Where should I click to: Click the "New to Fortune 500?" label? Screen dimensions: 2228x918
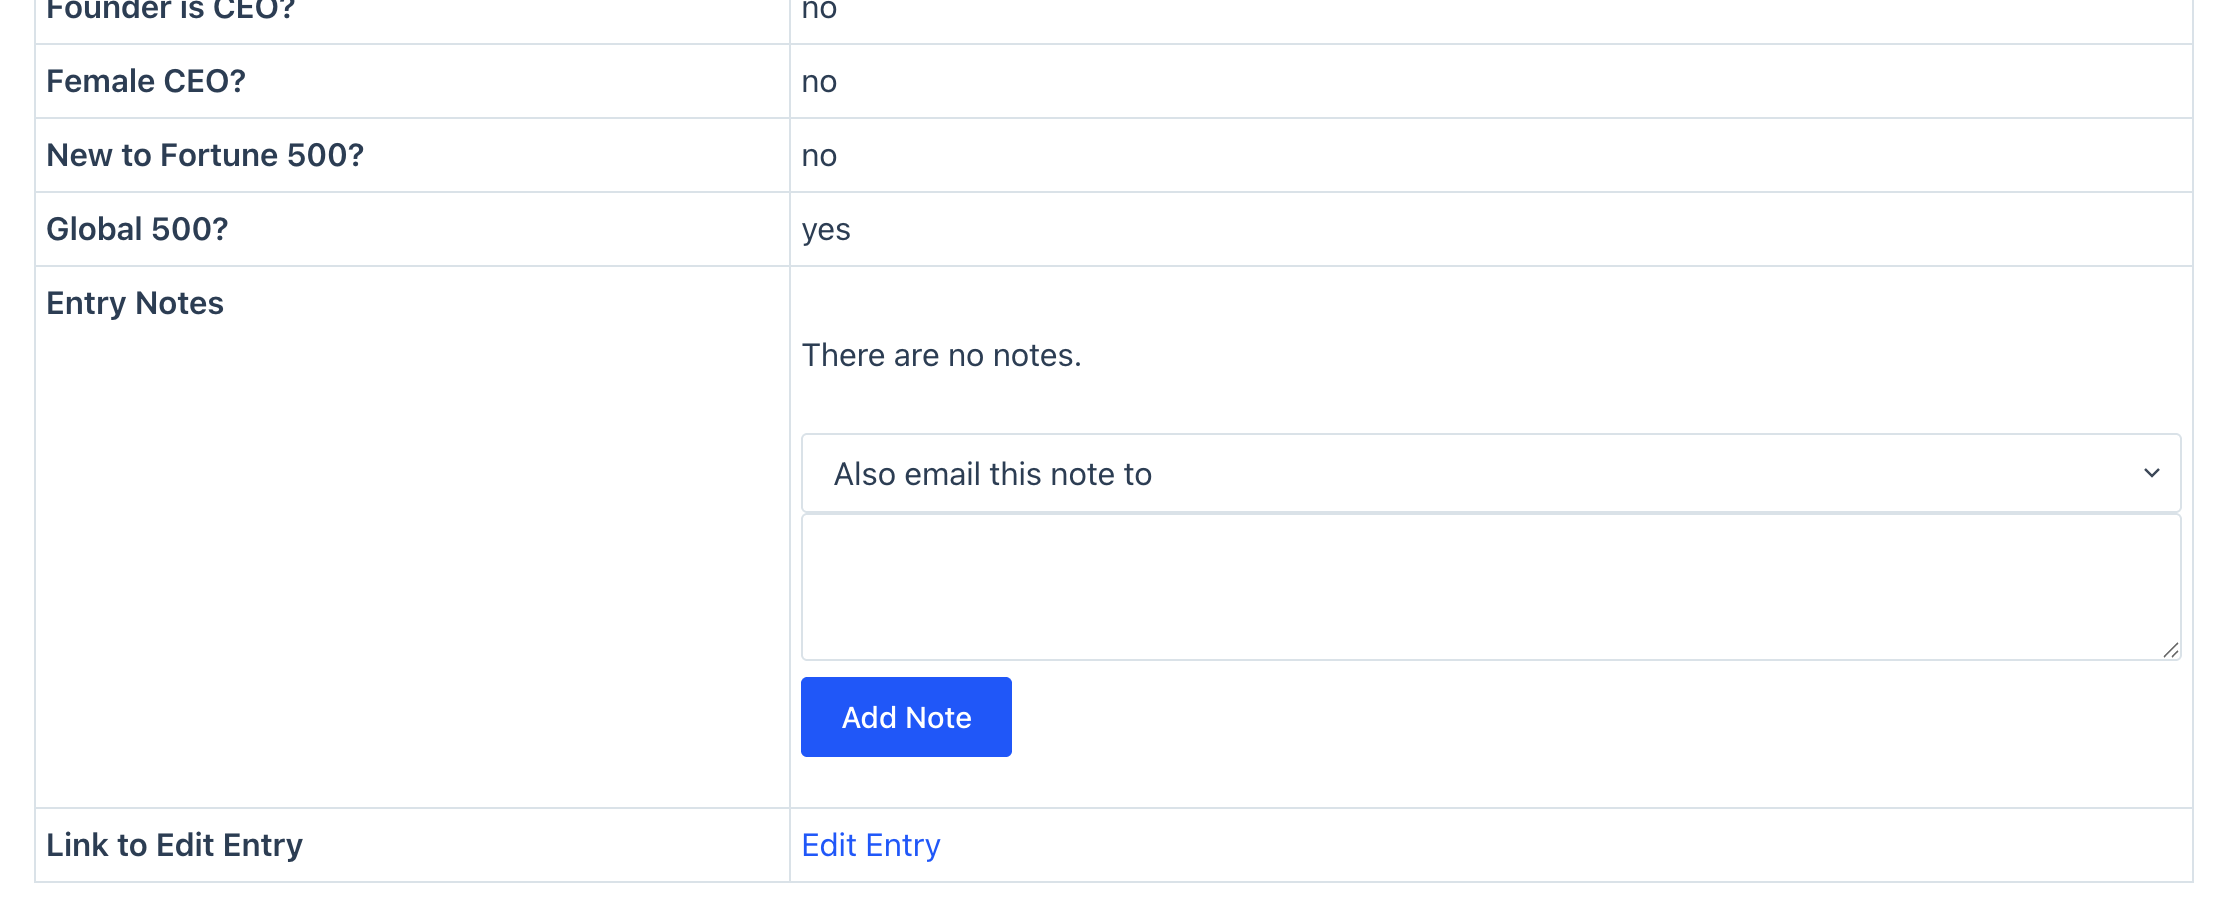205,155
